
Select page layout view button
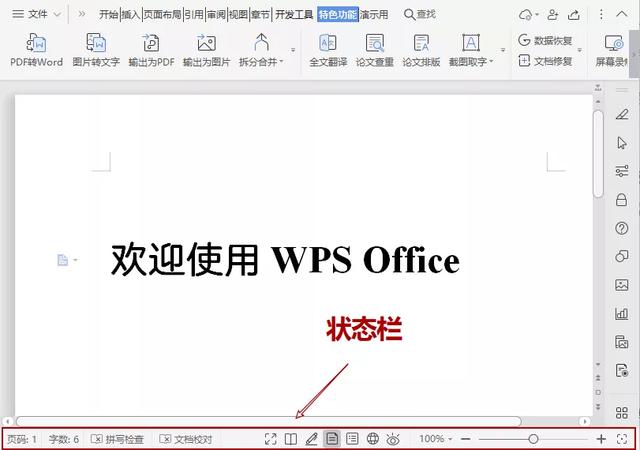click(x=332, y=439)
